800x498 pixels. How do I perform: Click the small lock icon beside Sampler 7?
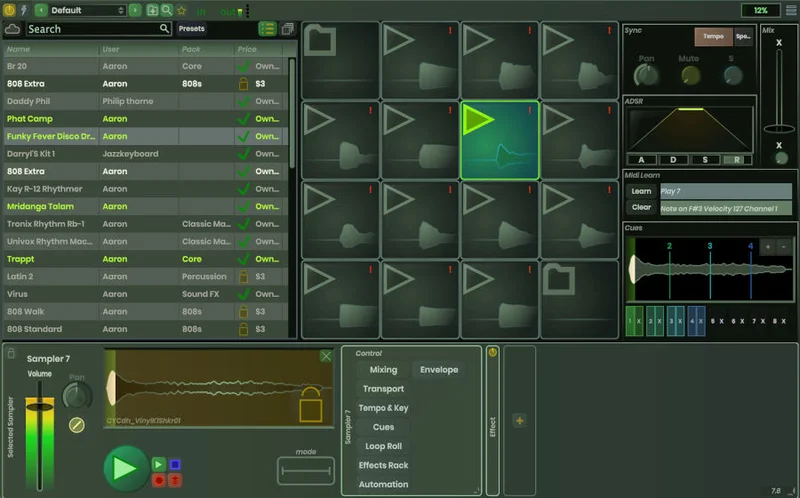[x=11, y=353]
